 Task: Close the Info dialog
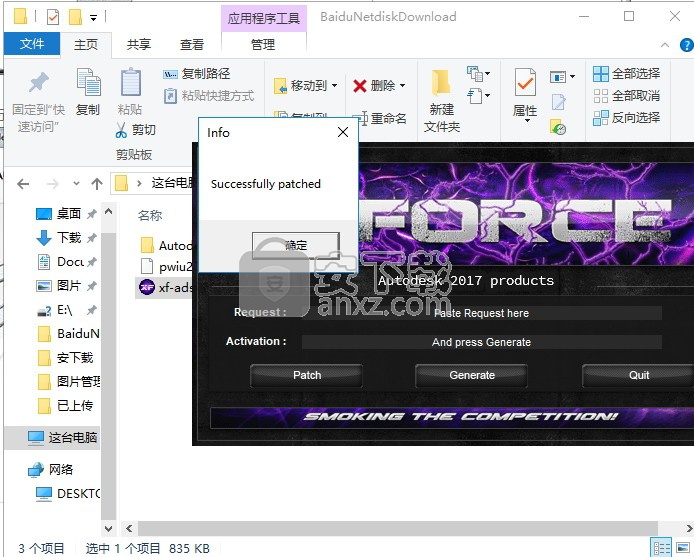(x=343, y=132)
